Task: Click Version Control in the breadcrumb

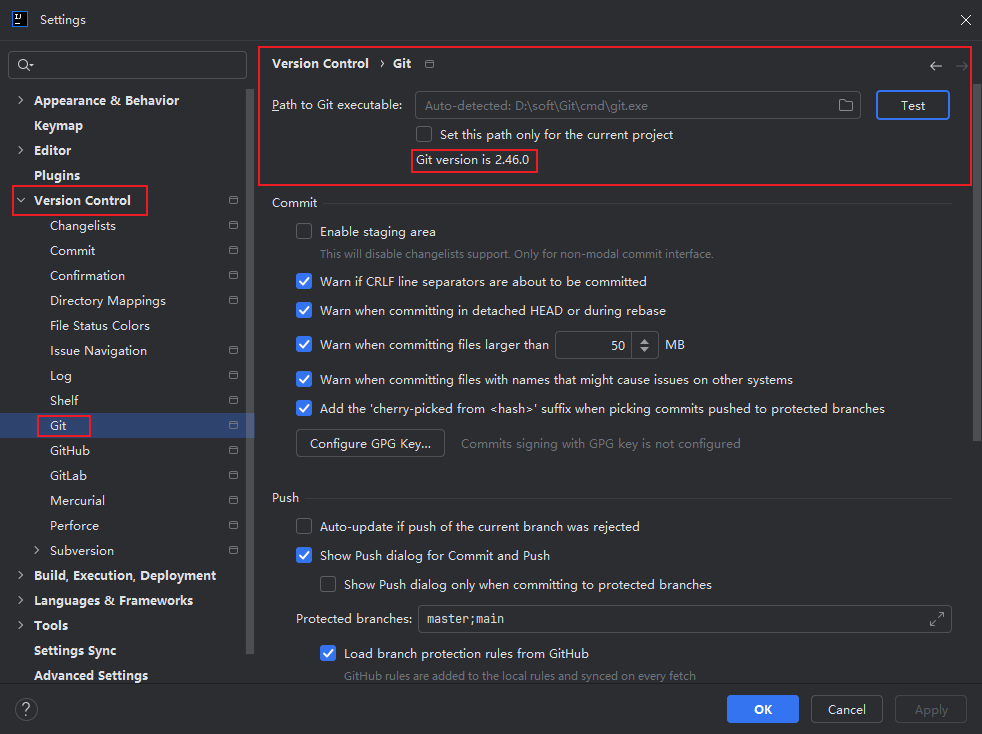Action: coord(320,64)
